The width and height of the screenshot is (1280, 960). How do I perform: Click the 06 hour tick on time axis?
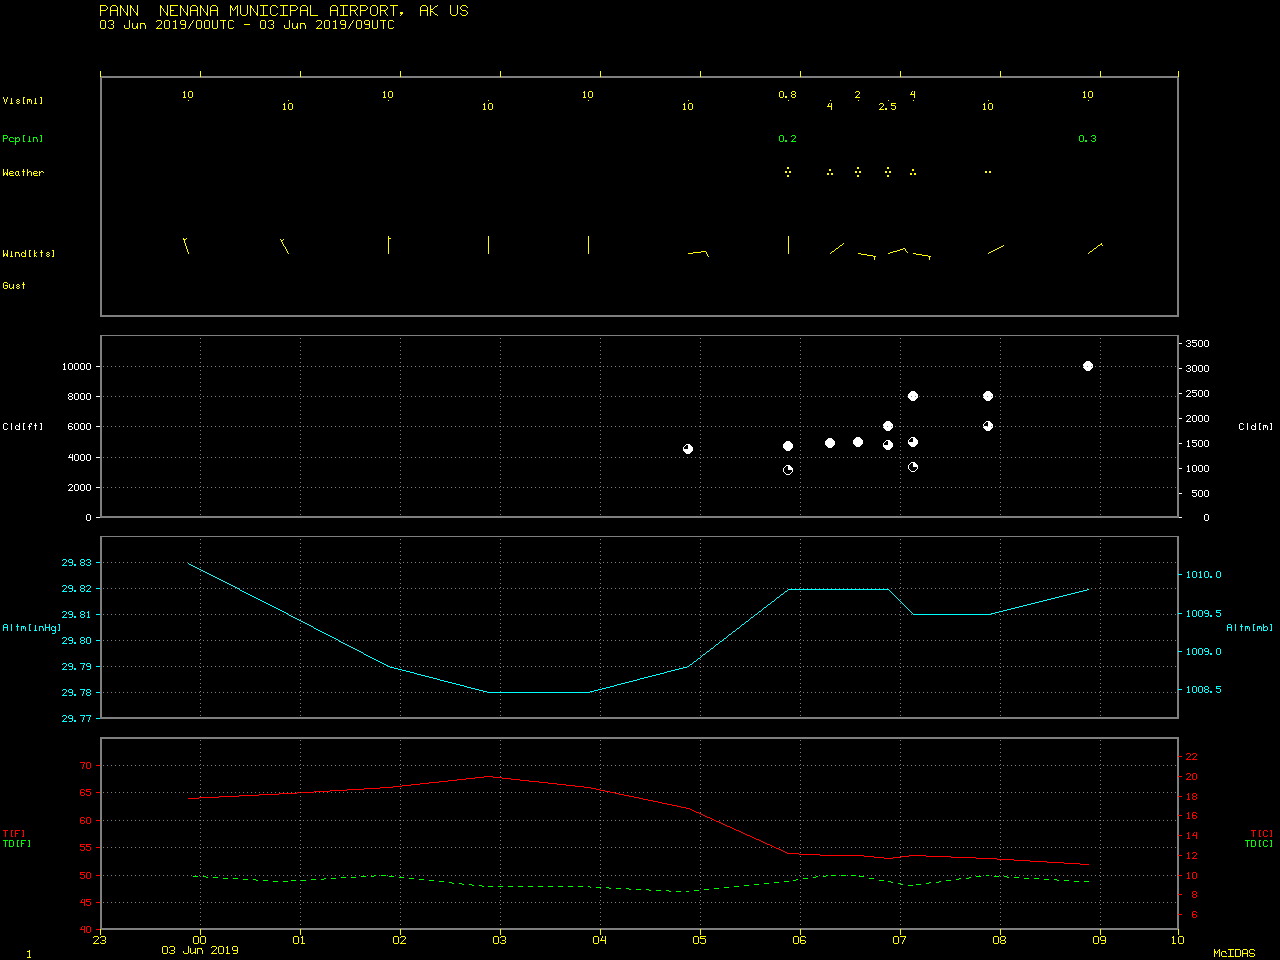(799, 940)
